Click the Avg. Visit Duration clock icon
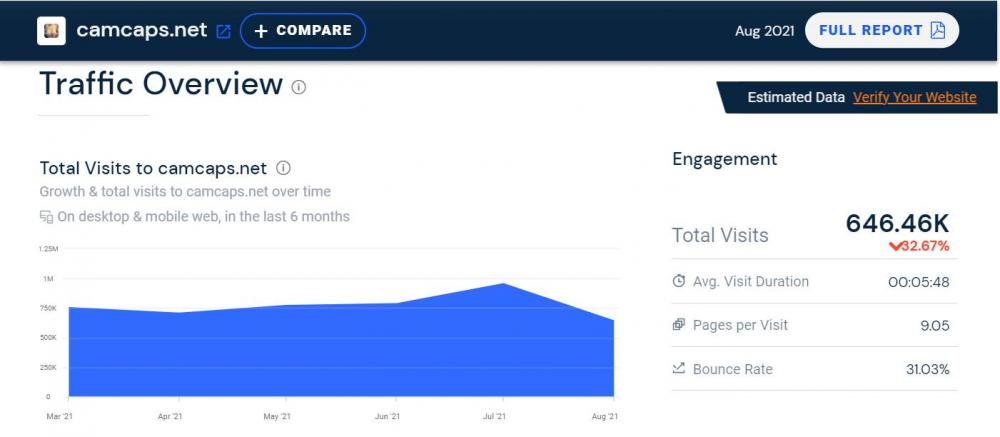 (679, 281)
